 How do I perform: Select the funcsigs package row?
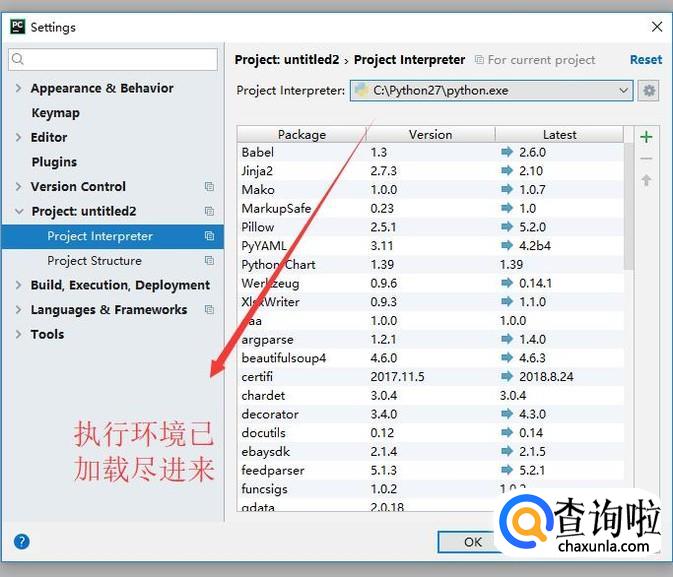[x=430, y=489]
